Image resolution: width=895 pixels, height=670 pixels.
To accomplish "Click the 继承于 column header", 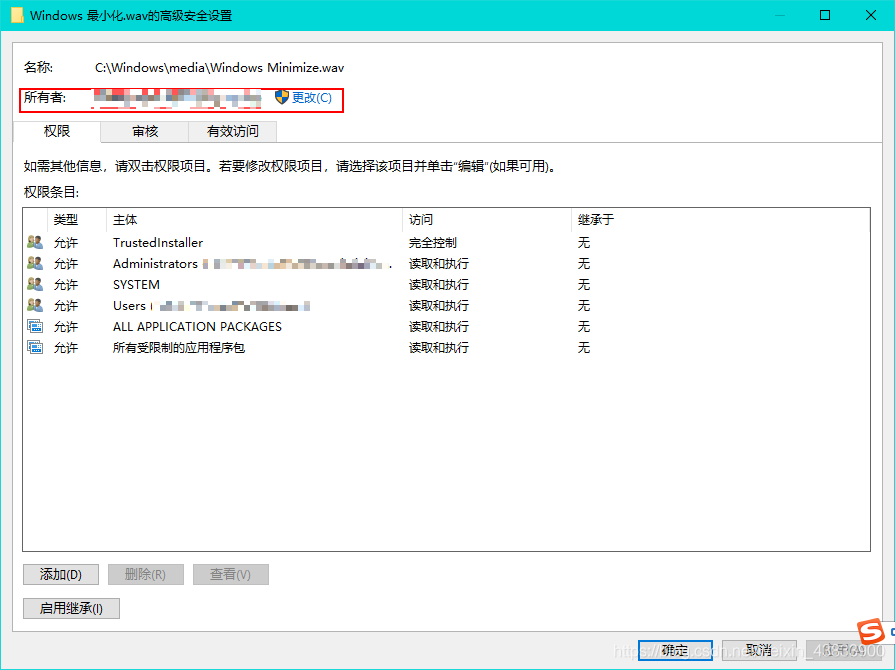I will (x=595, y=220).
